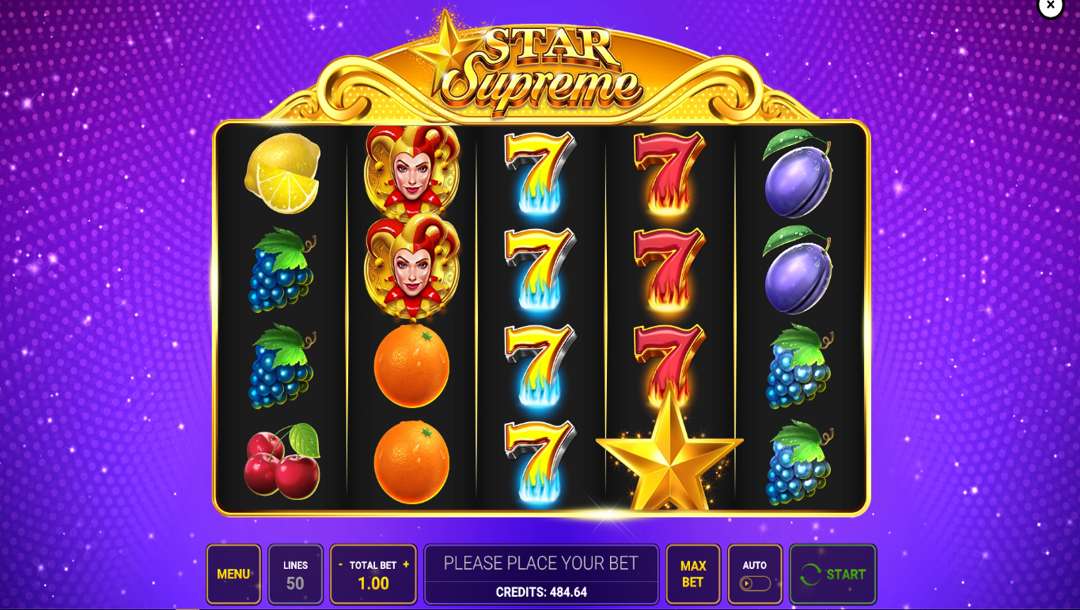The height and width of the screenshot is (610, 1080).
Task: Click the top plum symbol on fifth reel
Action: pyautogui.click(x=798, y=173)
